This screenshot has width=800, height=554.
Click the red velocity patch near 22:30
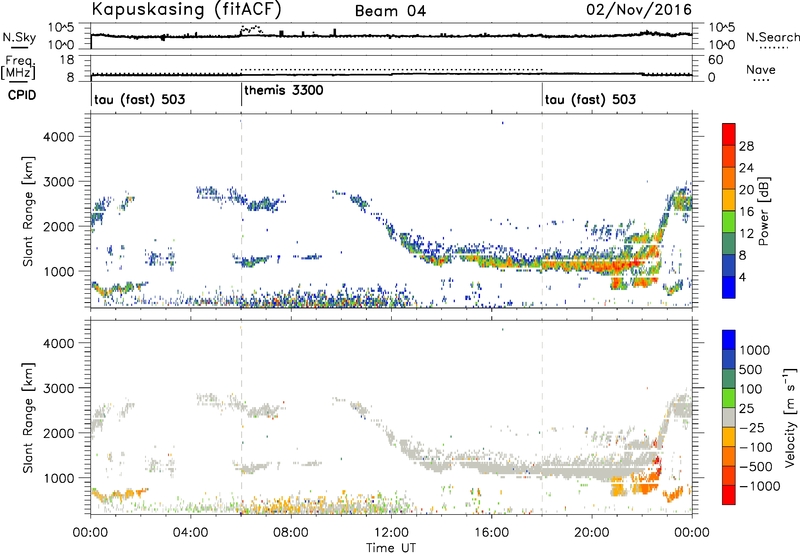click(x=657, y=465)
